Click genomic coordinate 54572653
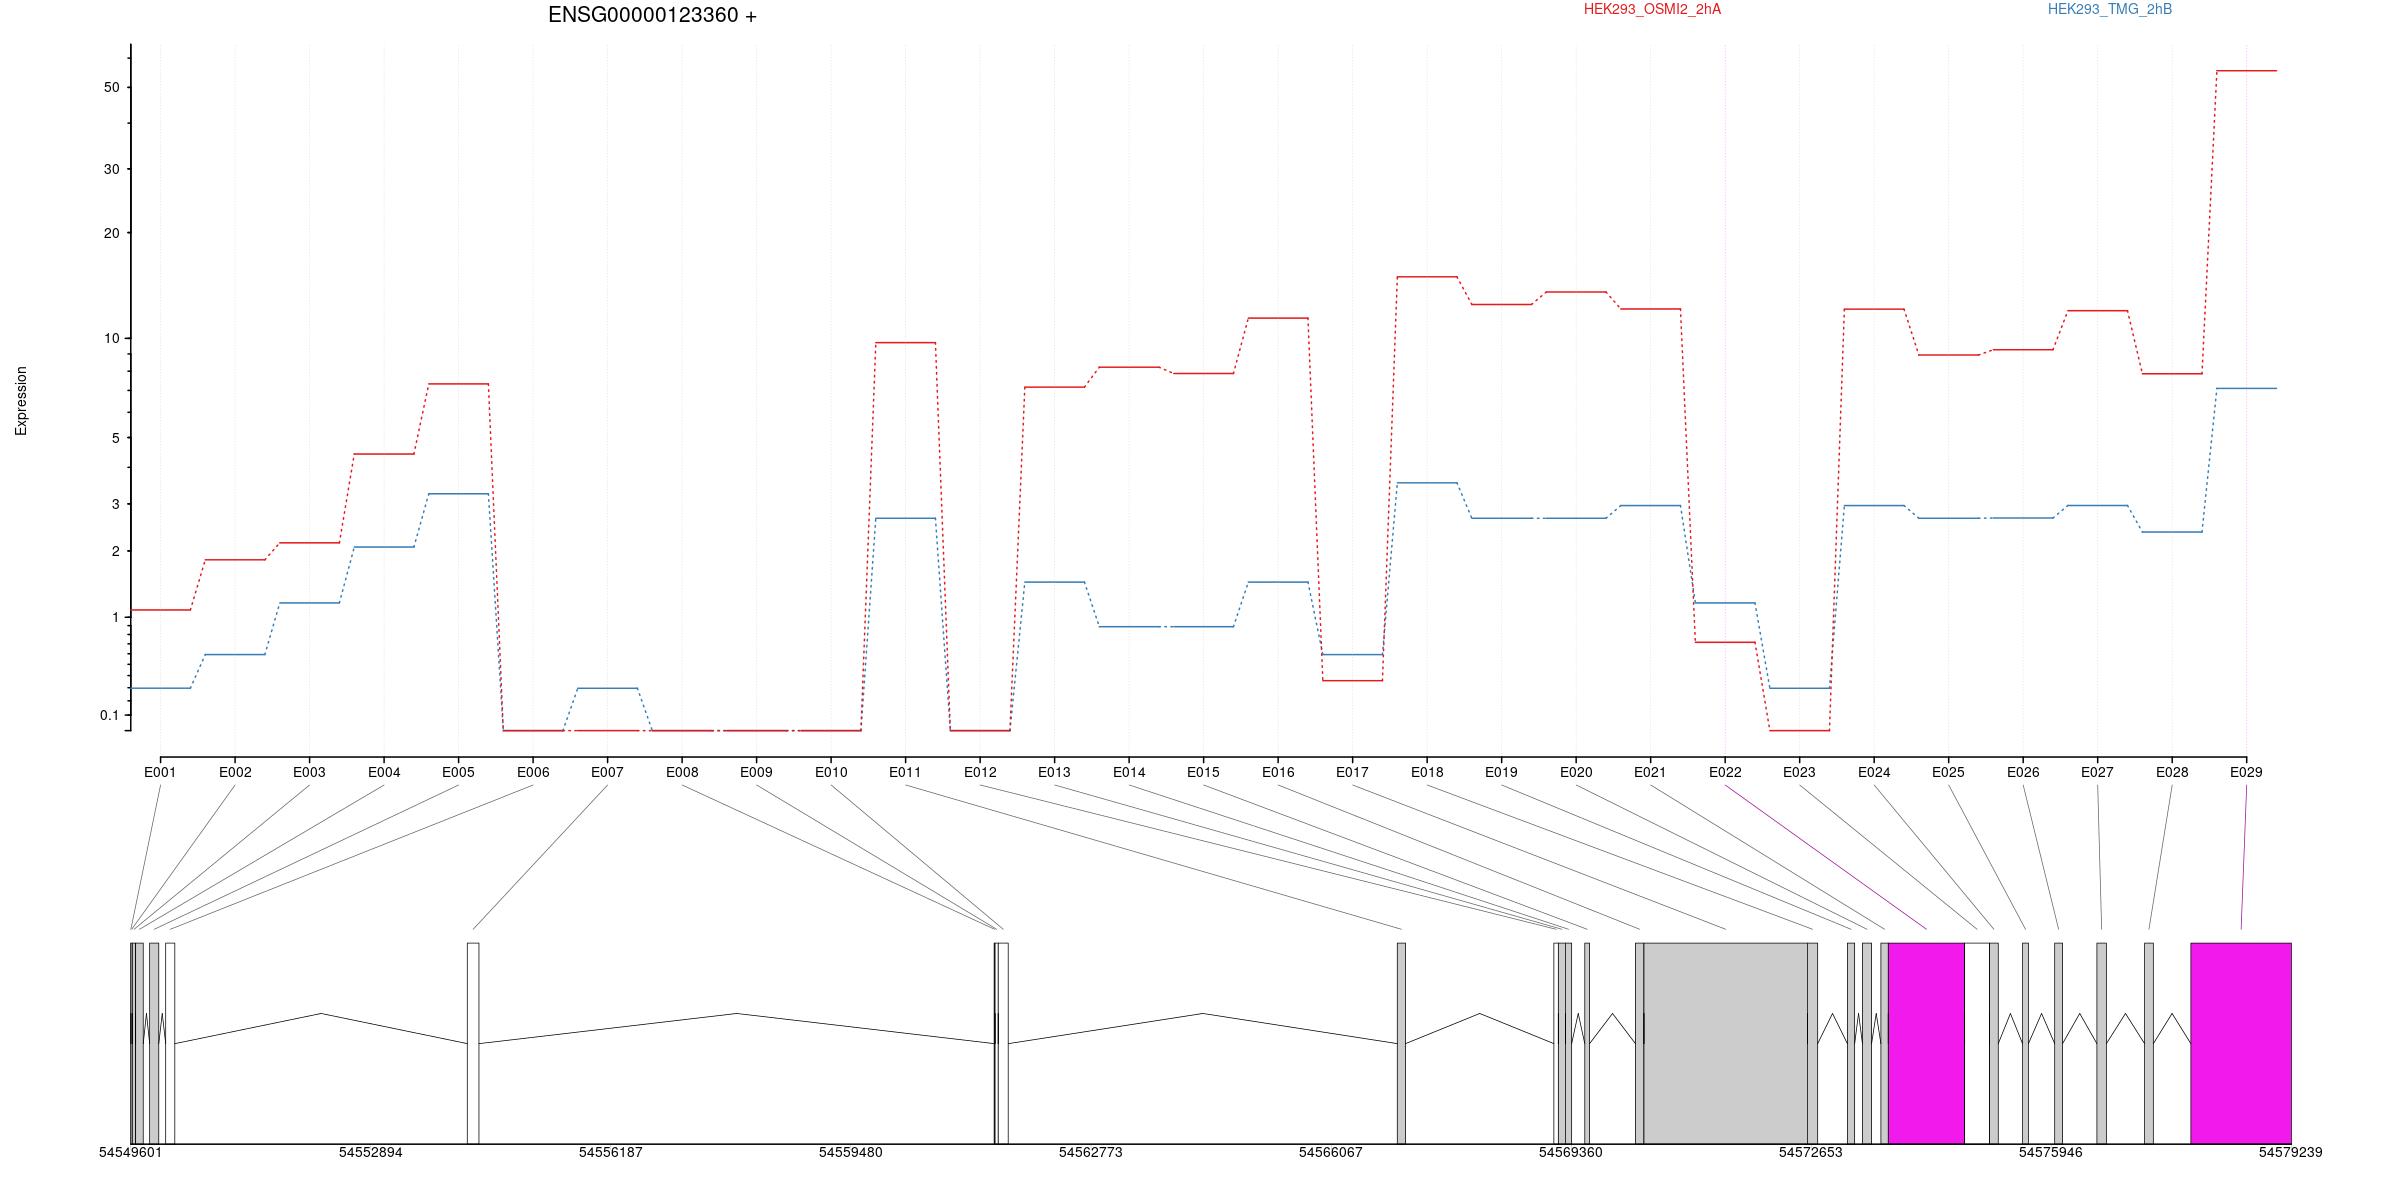 [1810, 1152]
